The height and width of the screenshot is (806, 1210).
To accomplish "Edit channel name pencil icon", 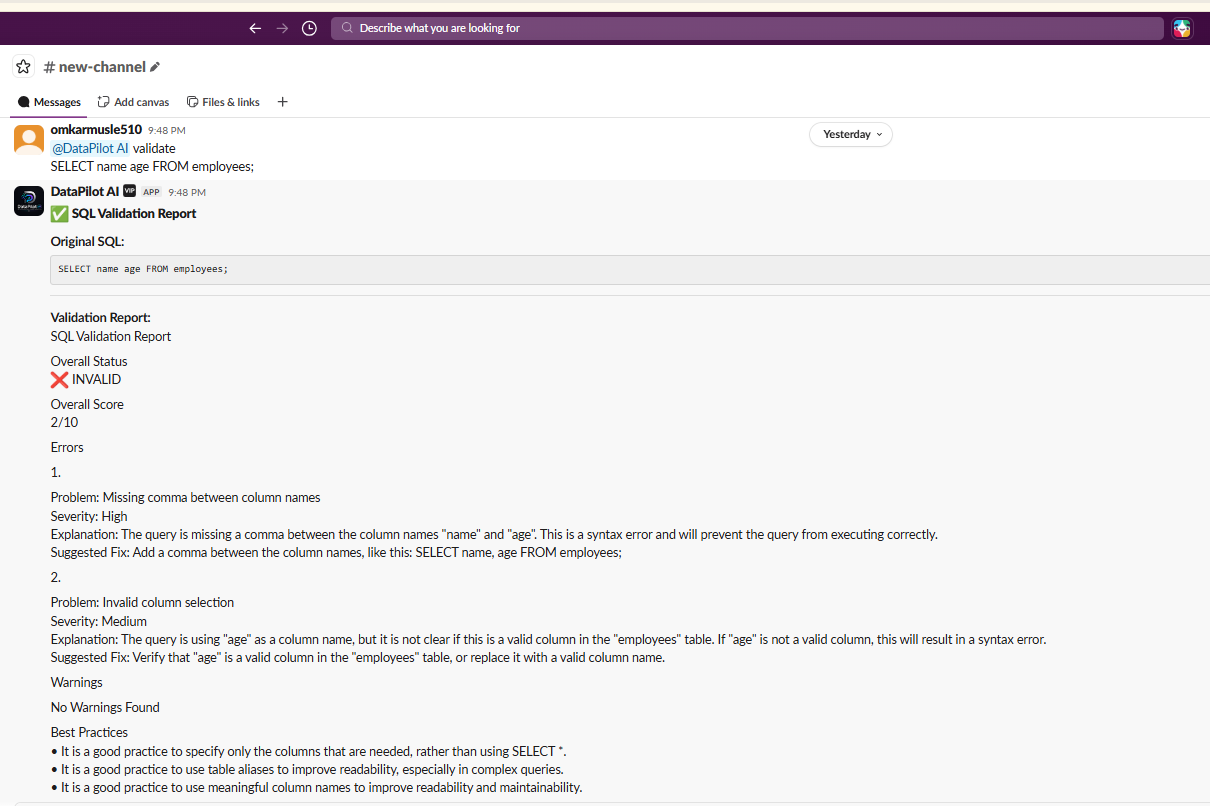I will [x=155, y=67].
